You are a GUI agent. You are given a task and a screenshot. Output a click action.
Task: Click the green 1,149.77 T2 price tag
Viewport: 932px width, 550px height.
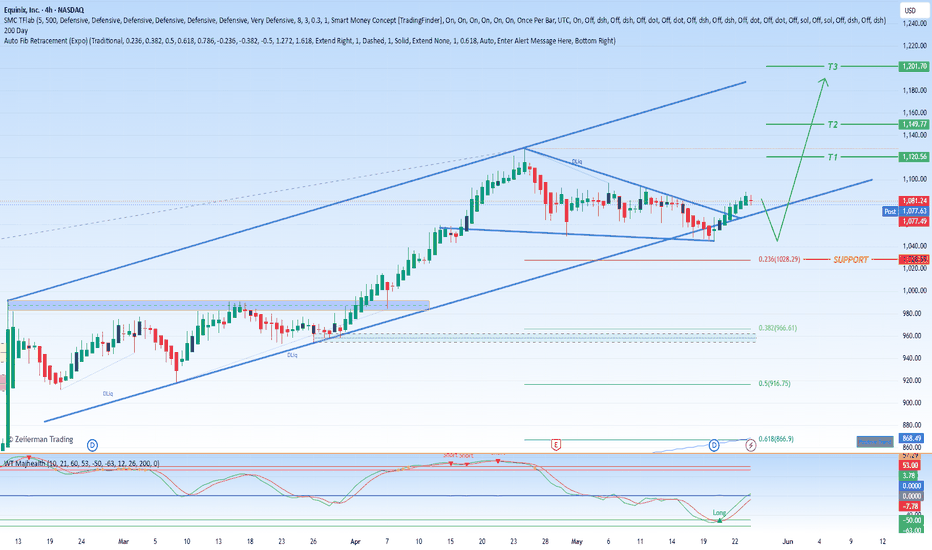pyautogui.click(x=914, y=124)
